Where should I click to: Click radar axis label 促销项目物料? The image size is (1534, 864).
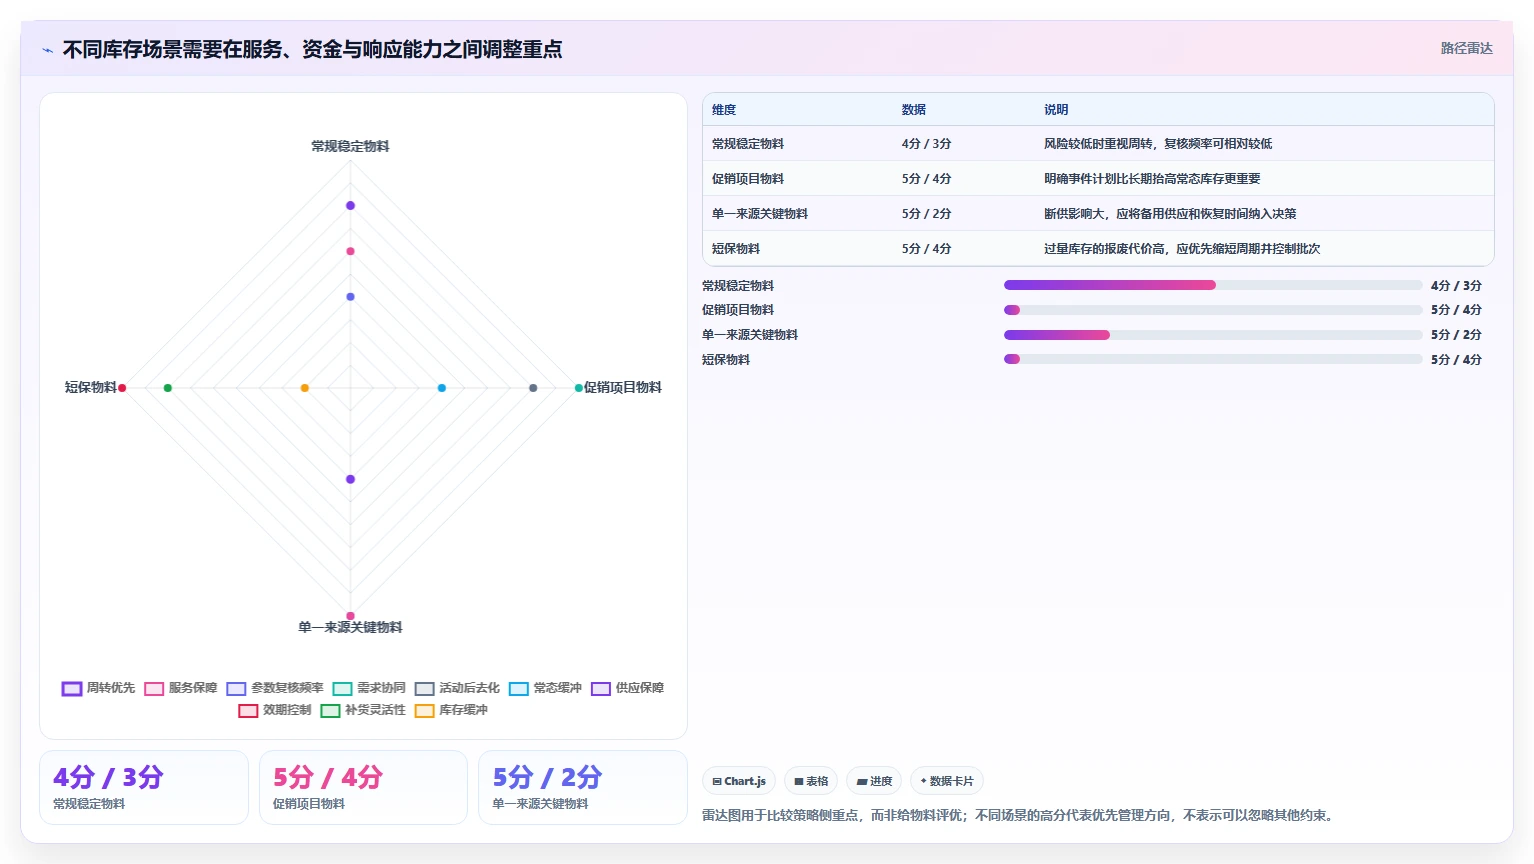[623, 387]
